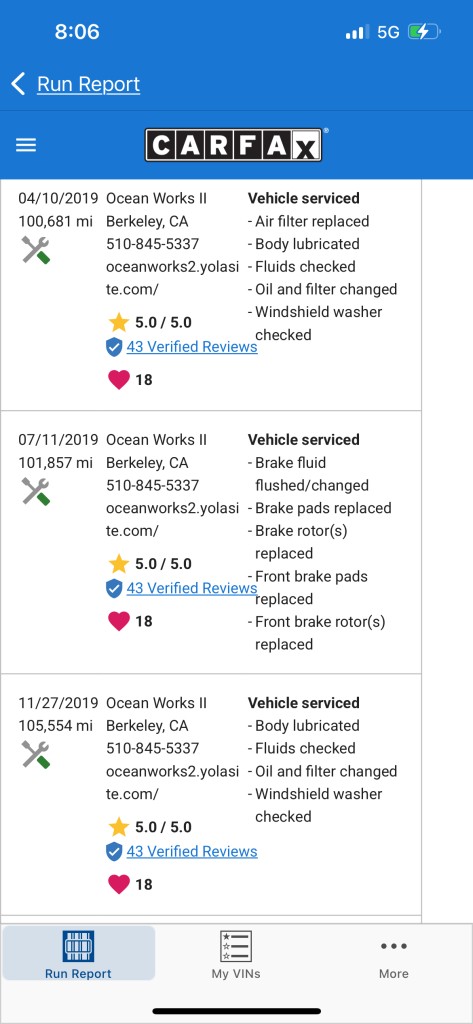Image resolution: width=473 pixels, height=1024 pixels.
Task: Tap verified shield icon on 07/11/2019 record
Action: click(x=114, y=588)
